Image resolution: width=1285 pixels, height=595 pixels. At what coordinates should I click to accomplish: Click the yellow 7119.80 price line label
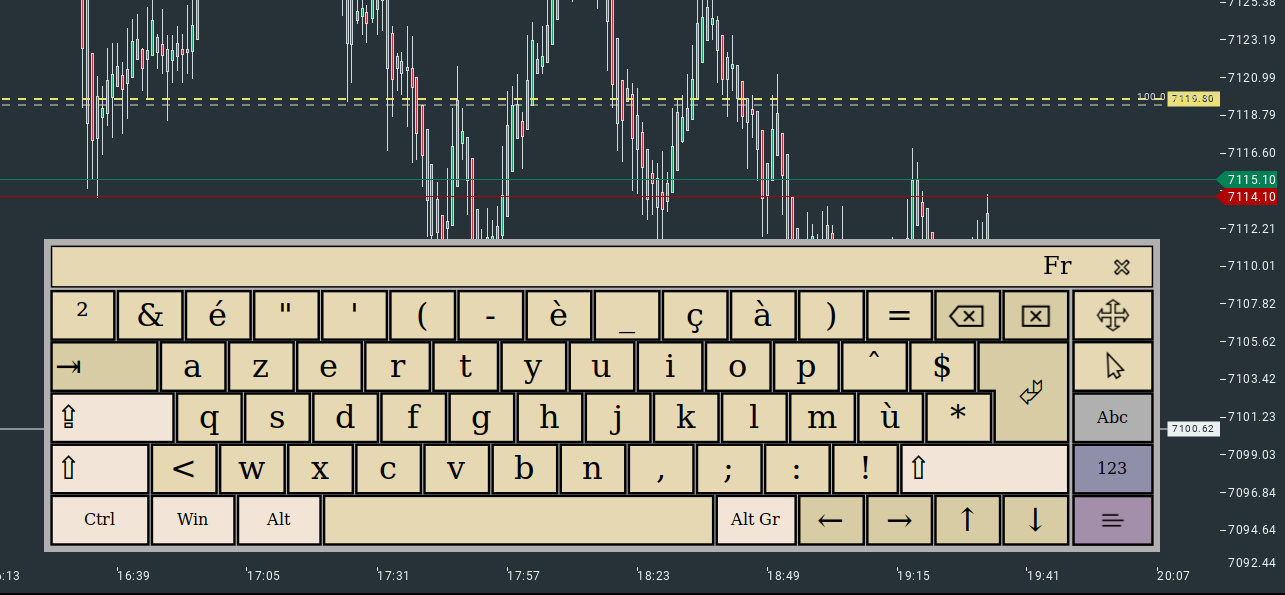1193,99
